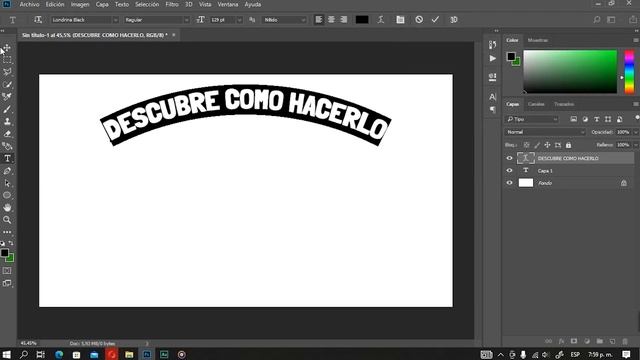
Task: Open the Create Warped Text icon
Action: click(381, 20)
